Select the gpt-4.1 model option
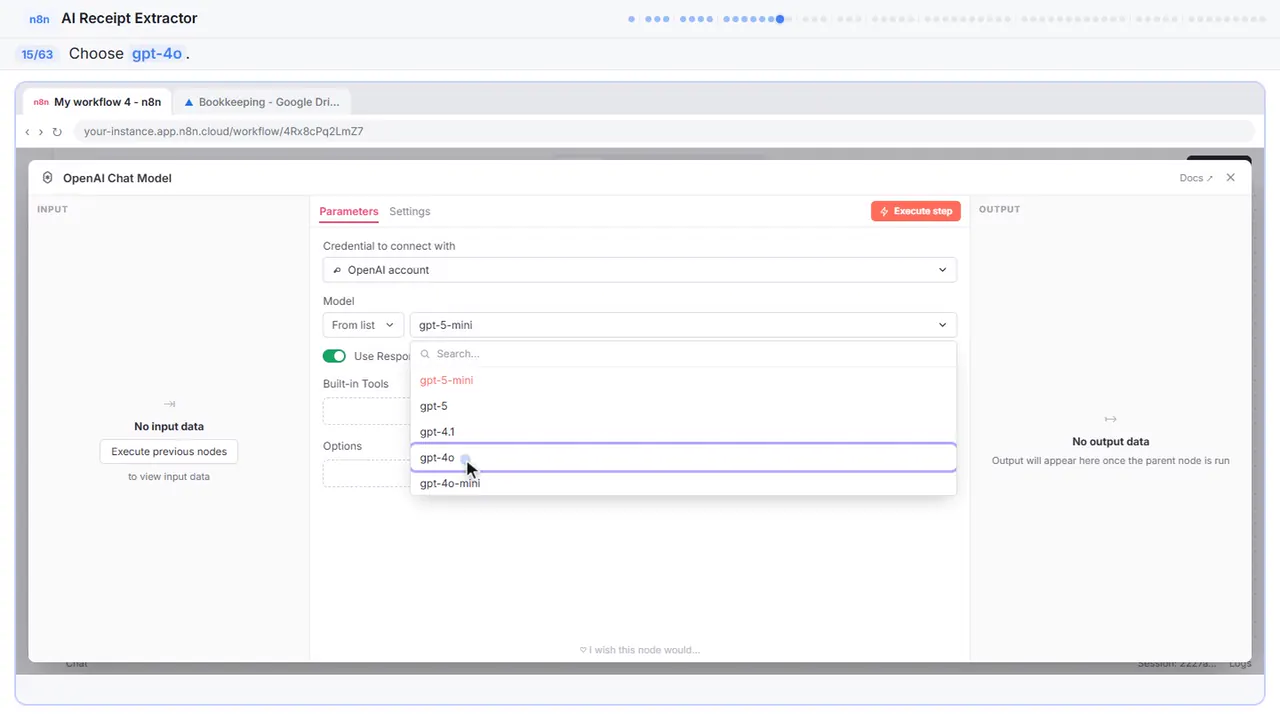Viewport: 1280px width, 720px height. pyautogui.click(x=683, y=432)
